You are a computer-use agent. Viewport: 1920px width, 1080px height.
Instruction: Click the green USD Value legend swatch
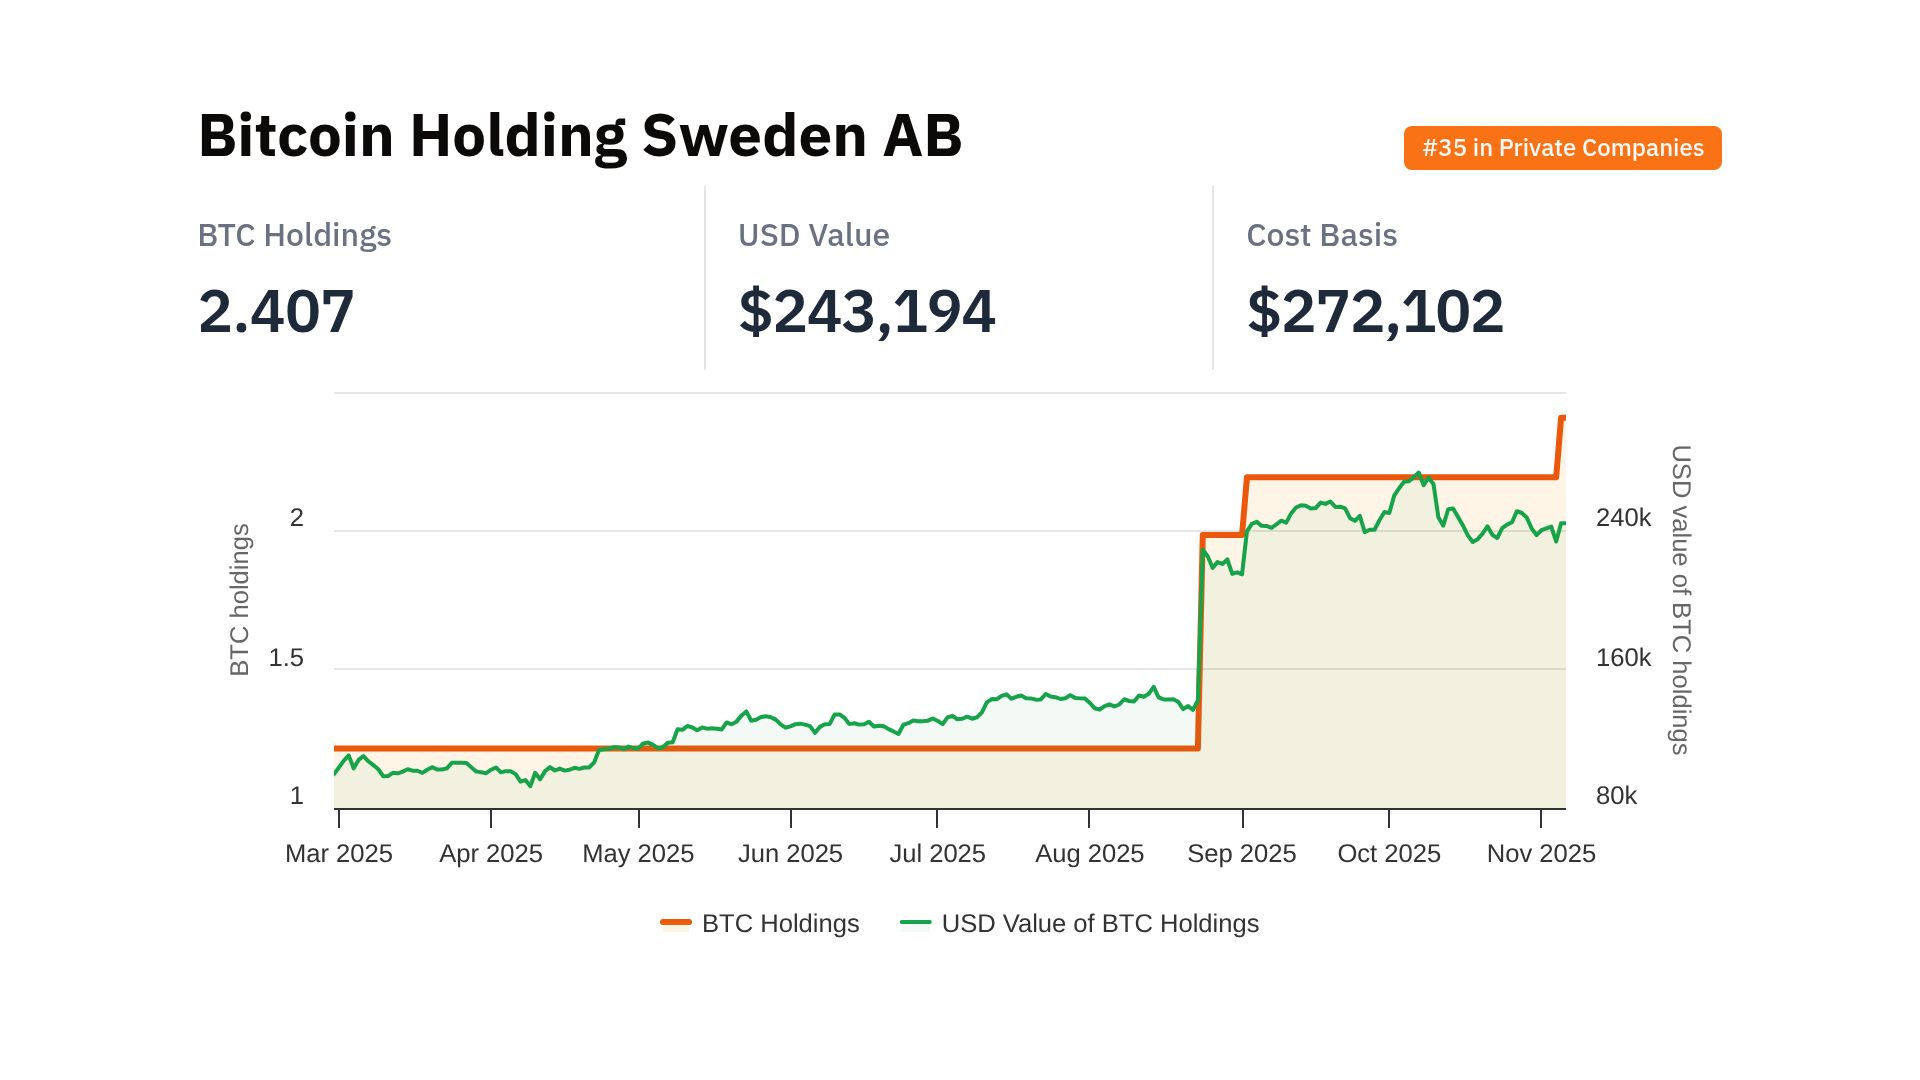point(915,922)
